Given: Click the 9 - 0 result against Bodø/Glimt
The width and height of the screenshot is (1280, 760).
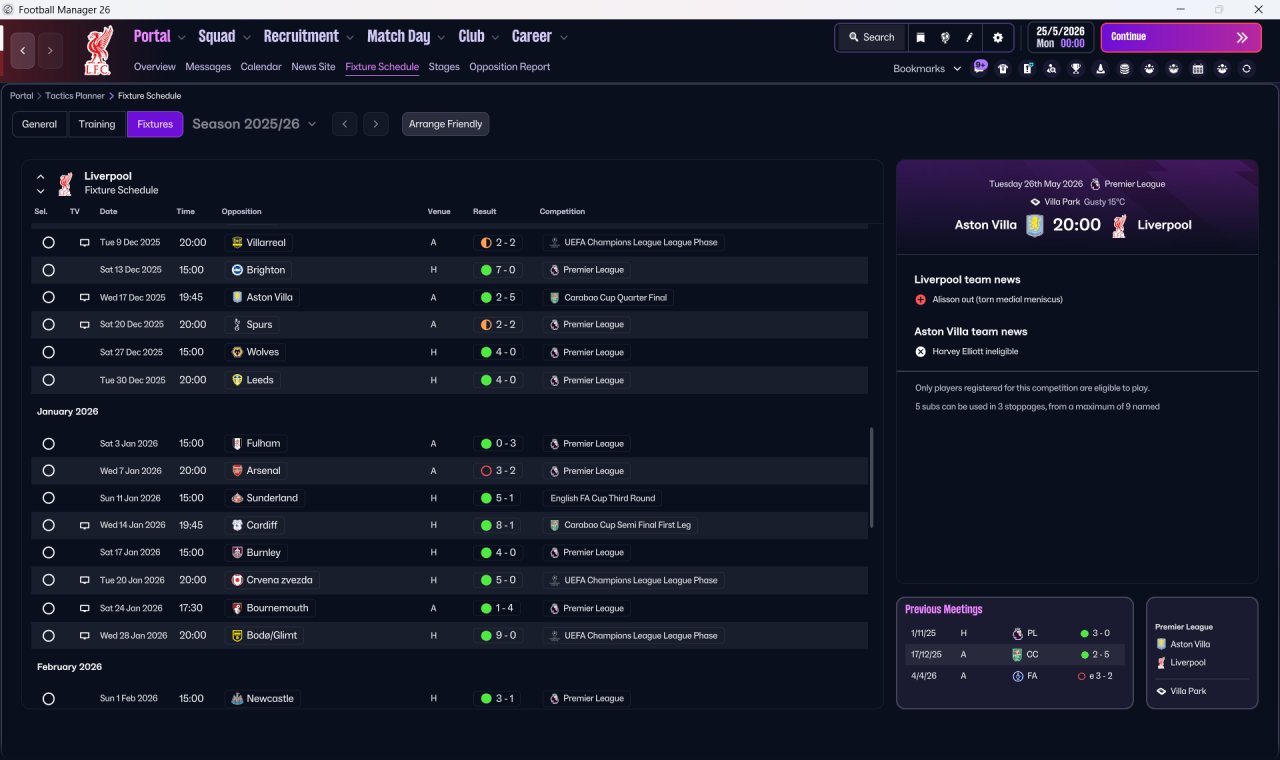Looking at the screenshot, I should tap(498, 635).
